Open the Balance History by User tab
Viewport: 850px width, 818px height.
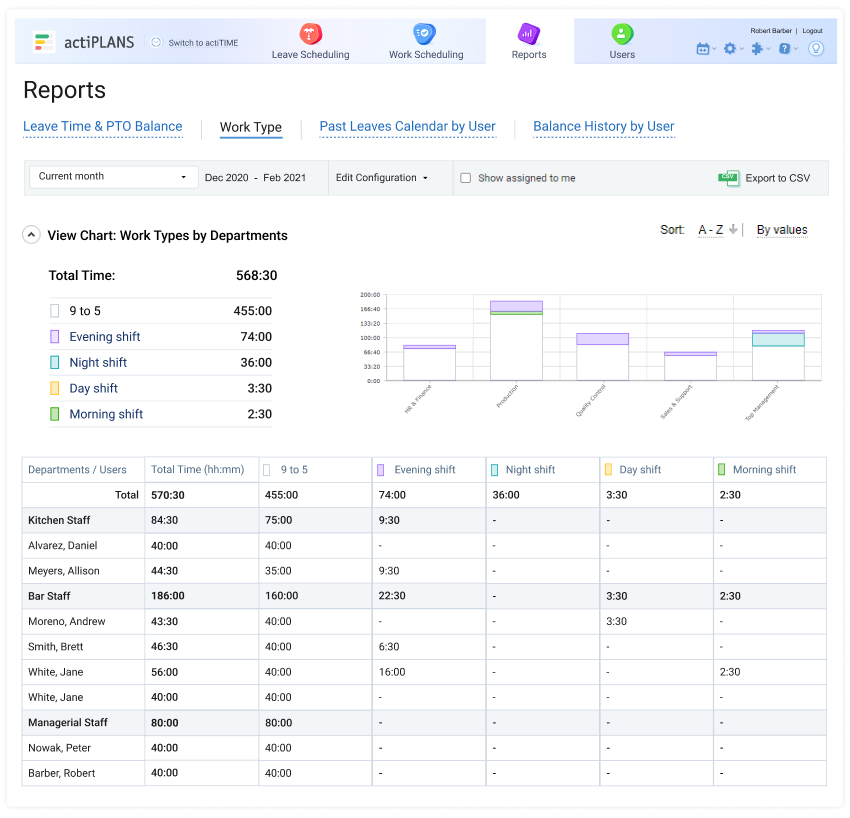(x=603, y=127)
